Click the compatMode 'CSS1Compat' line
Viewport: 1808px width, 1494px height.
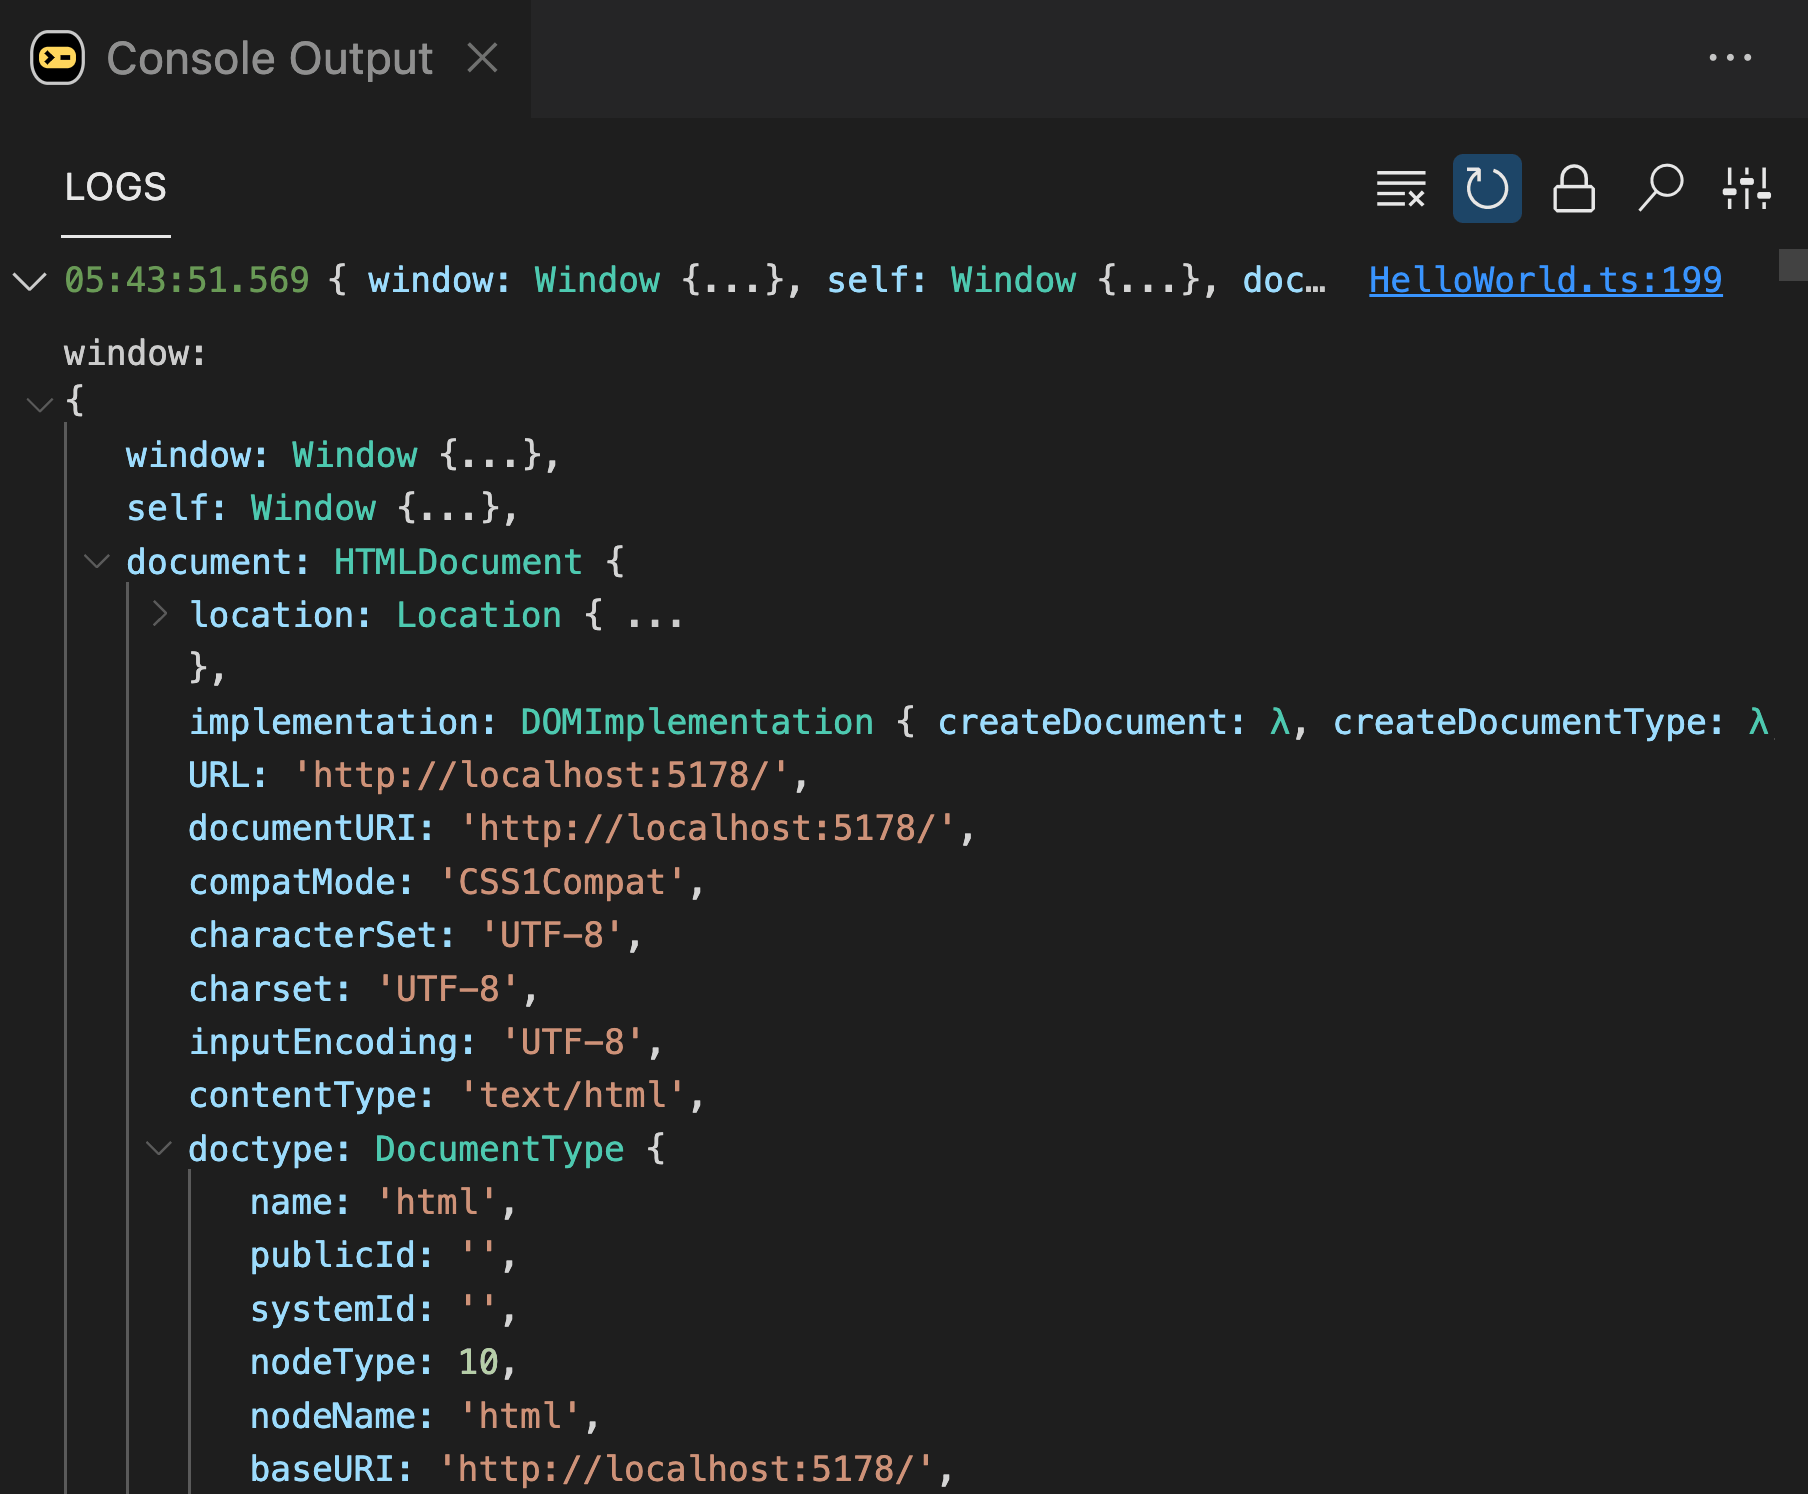click(446, 883)
